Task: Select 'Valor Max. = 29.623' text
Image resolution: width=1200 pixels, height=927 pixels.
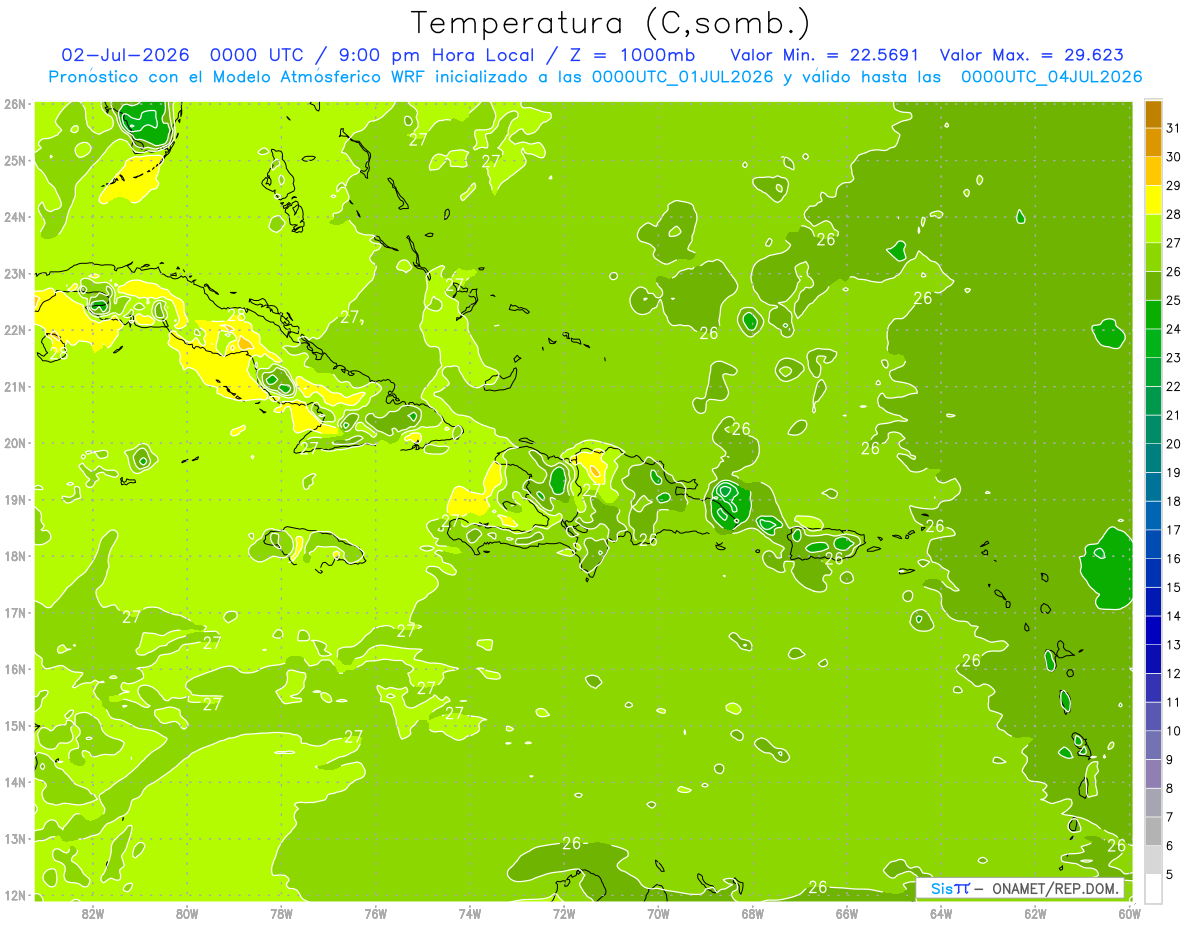Action: (x=1031, y=55)
